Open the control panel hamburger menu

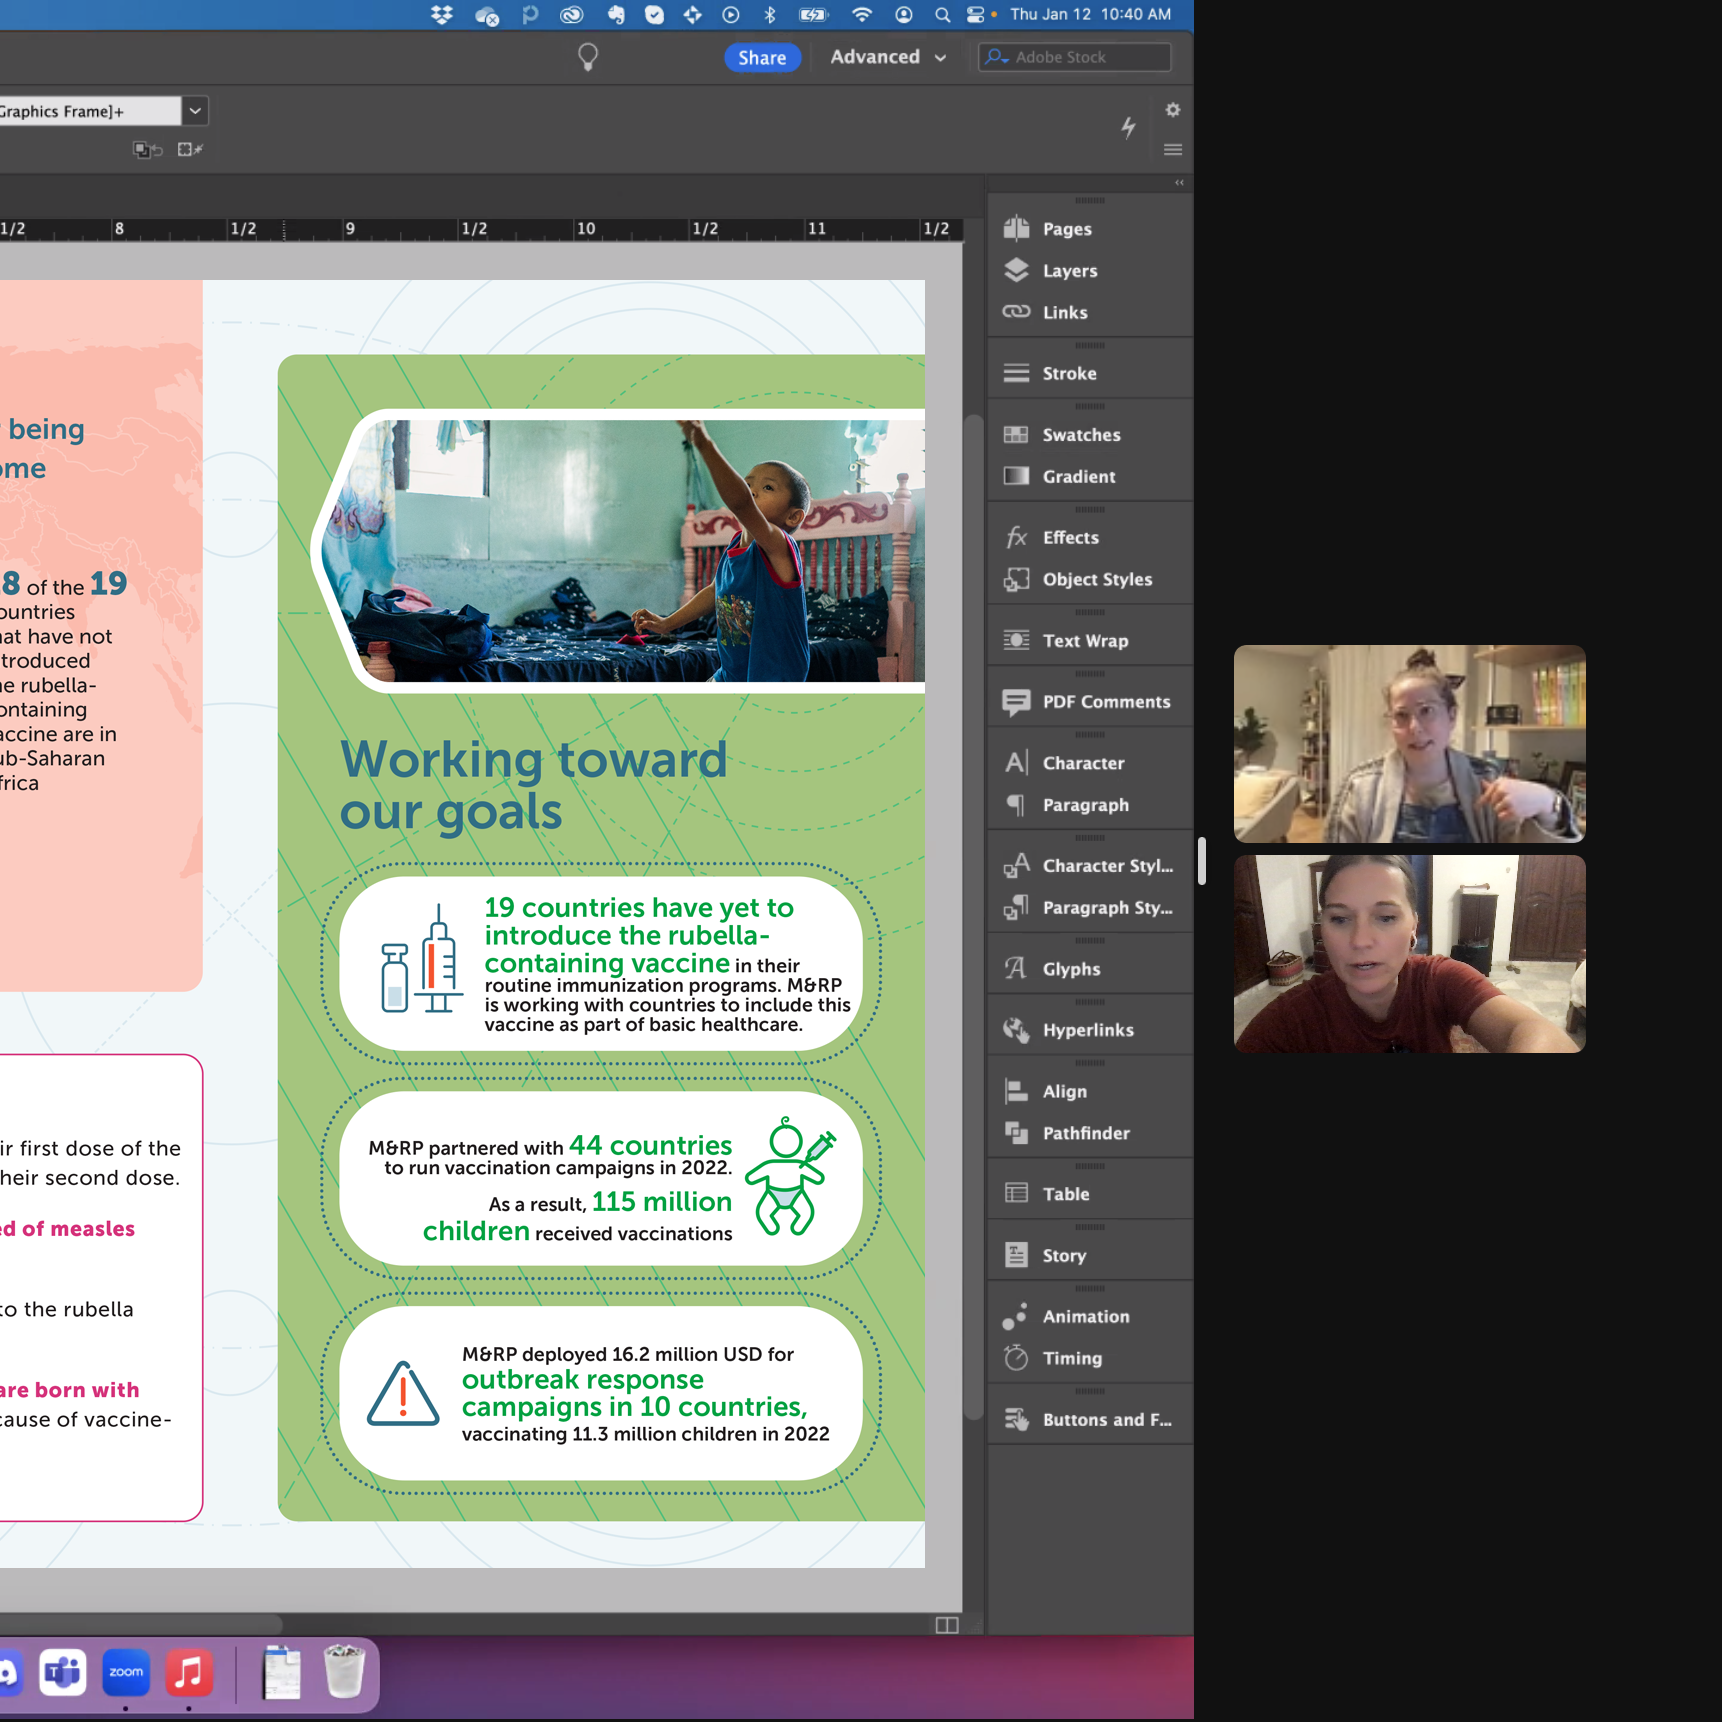(x=1173, y=150)
